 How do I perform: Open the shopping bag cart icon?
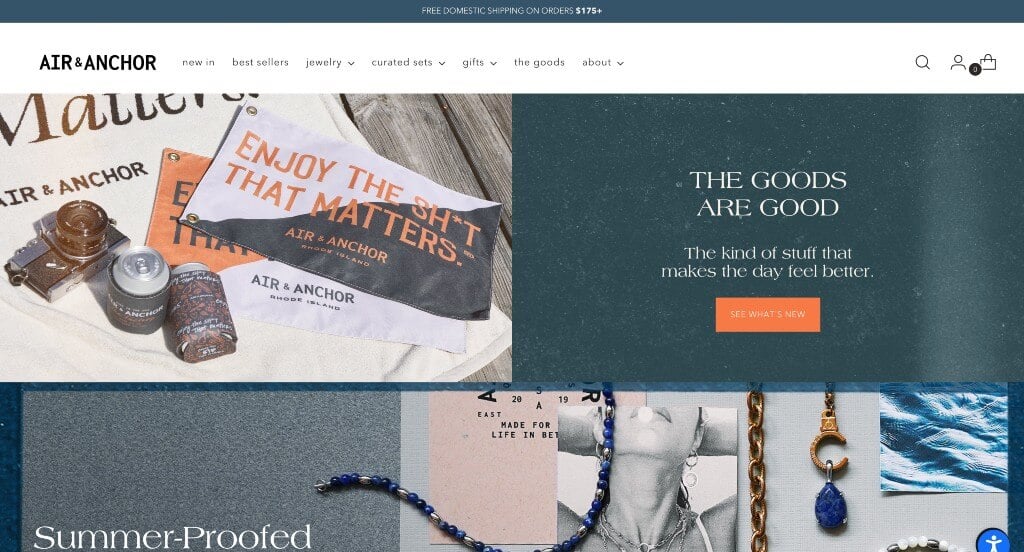(x=988, y=62)
